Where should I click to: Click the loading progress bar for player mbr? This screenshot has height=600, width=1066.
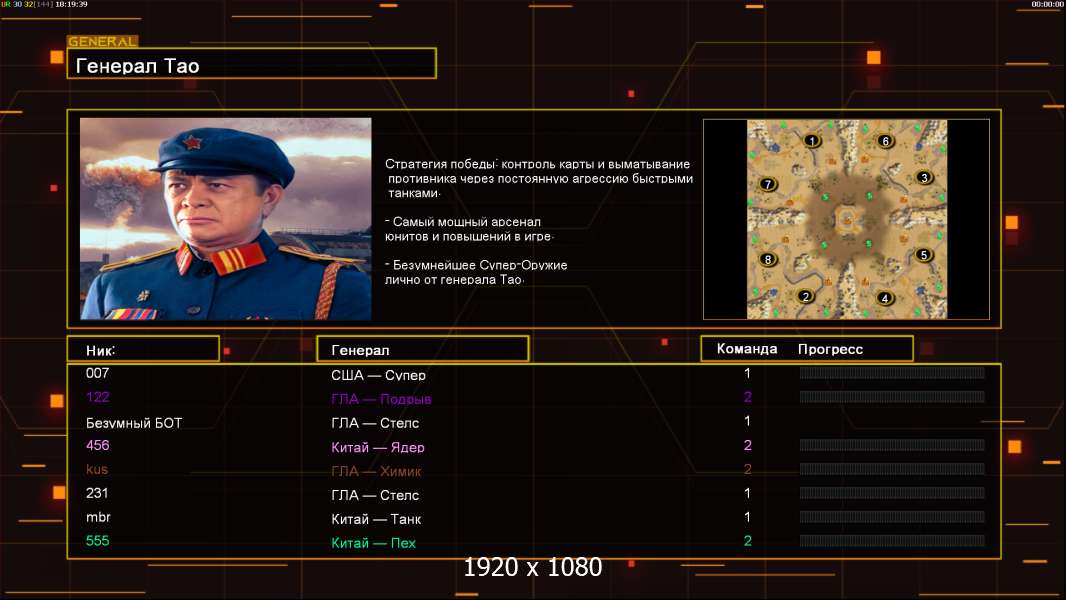point(892,516)
